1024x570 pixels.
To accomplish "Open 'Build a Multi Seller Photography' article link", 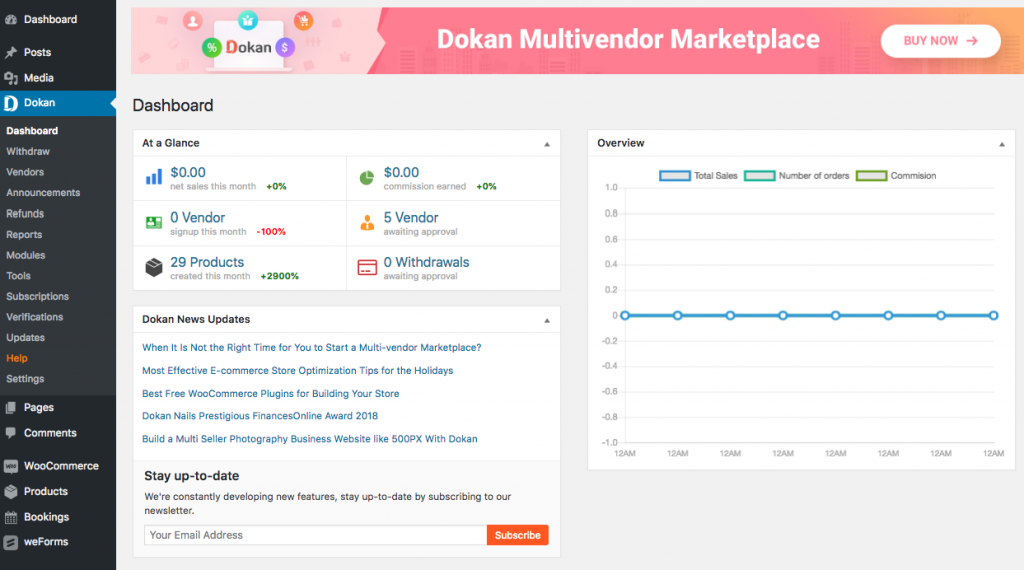I will click(x=310, y=439).
